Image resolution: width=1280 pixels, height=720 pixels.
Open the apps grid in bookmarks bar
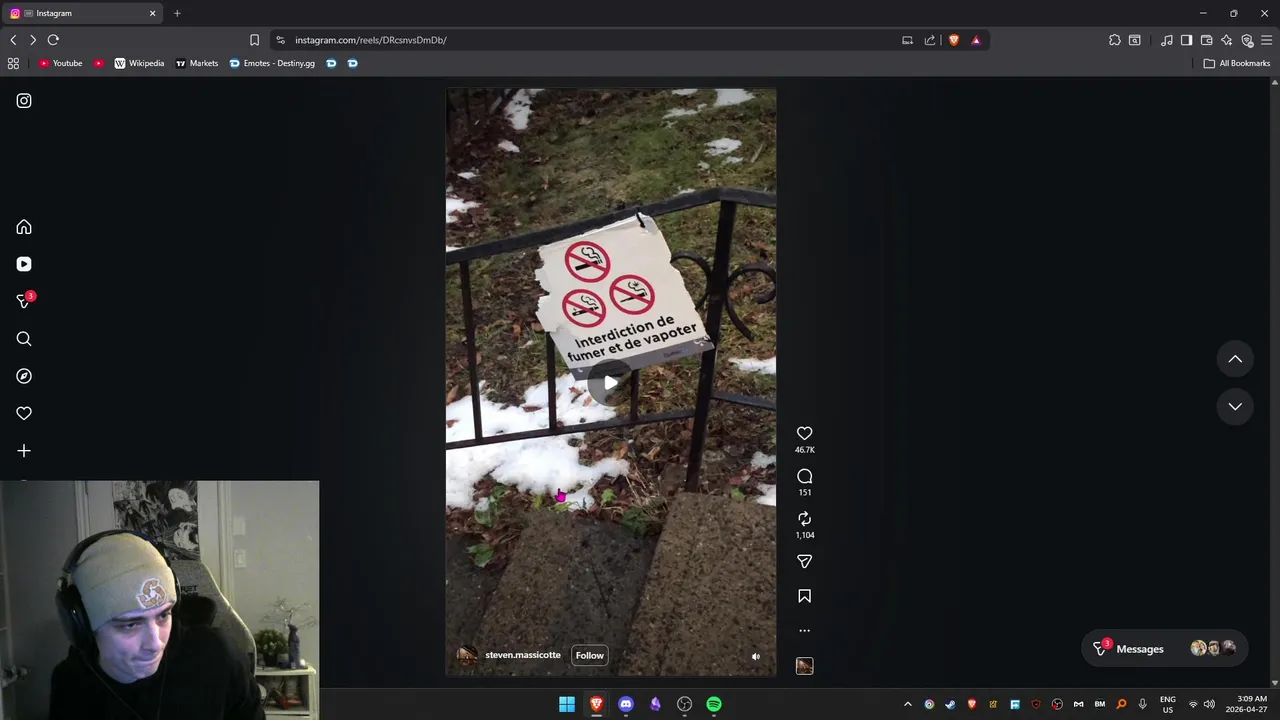click(x=13, y=63)
